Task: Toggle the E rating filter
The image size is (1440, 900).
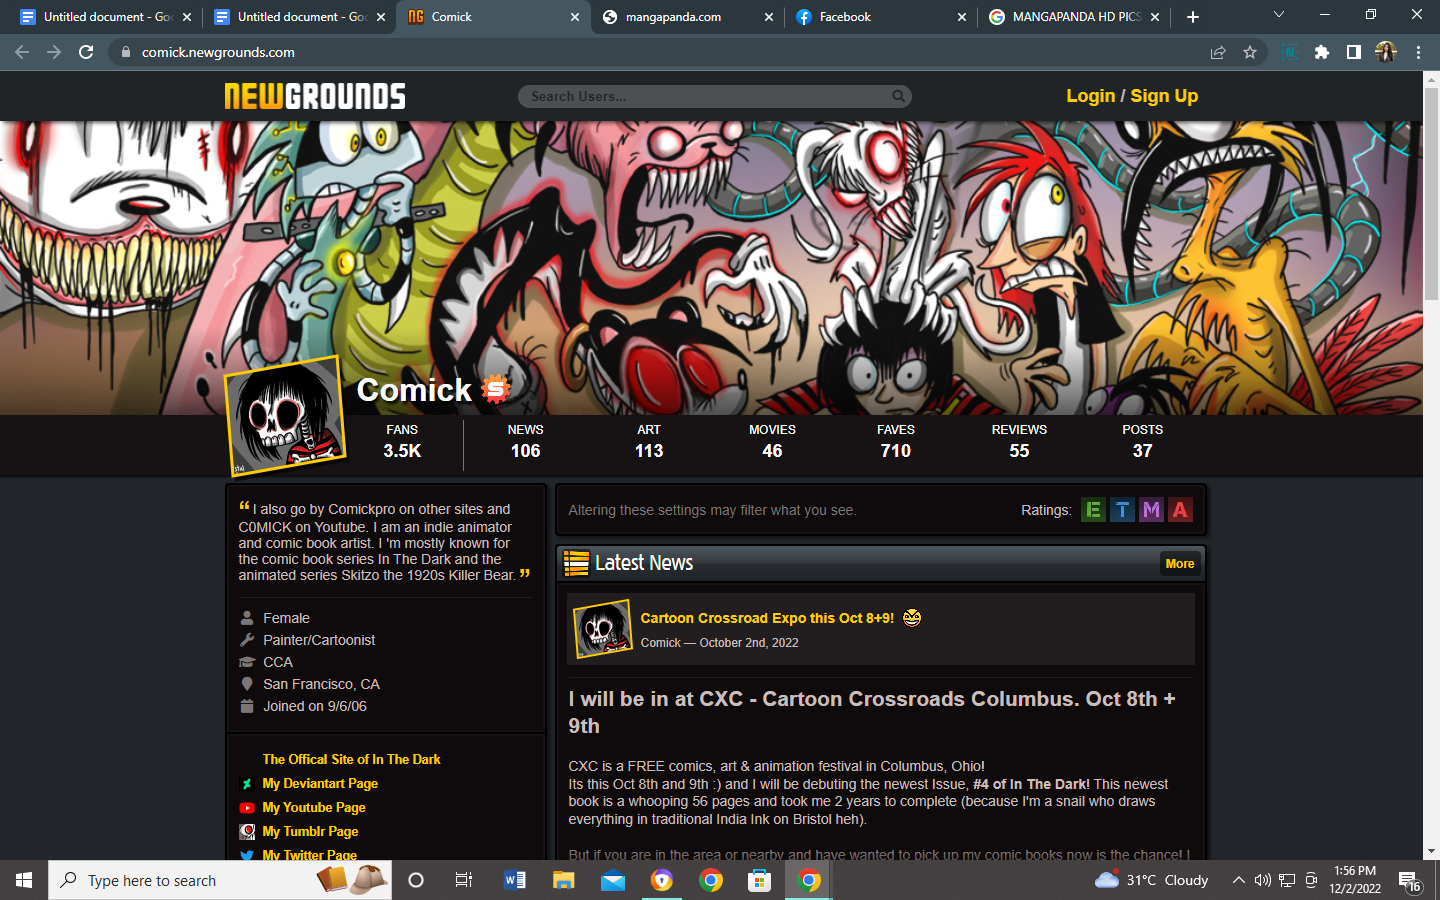Action: (x=1093, y=510)
